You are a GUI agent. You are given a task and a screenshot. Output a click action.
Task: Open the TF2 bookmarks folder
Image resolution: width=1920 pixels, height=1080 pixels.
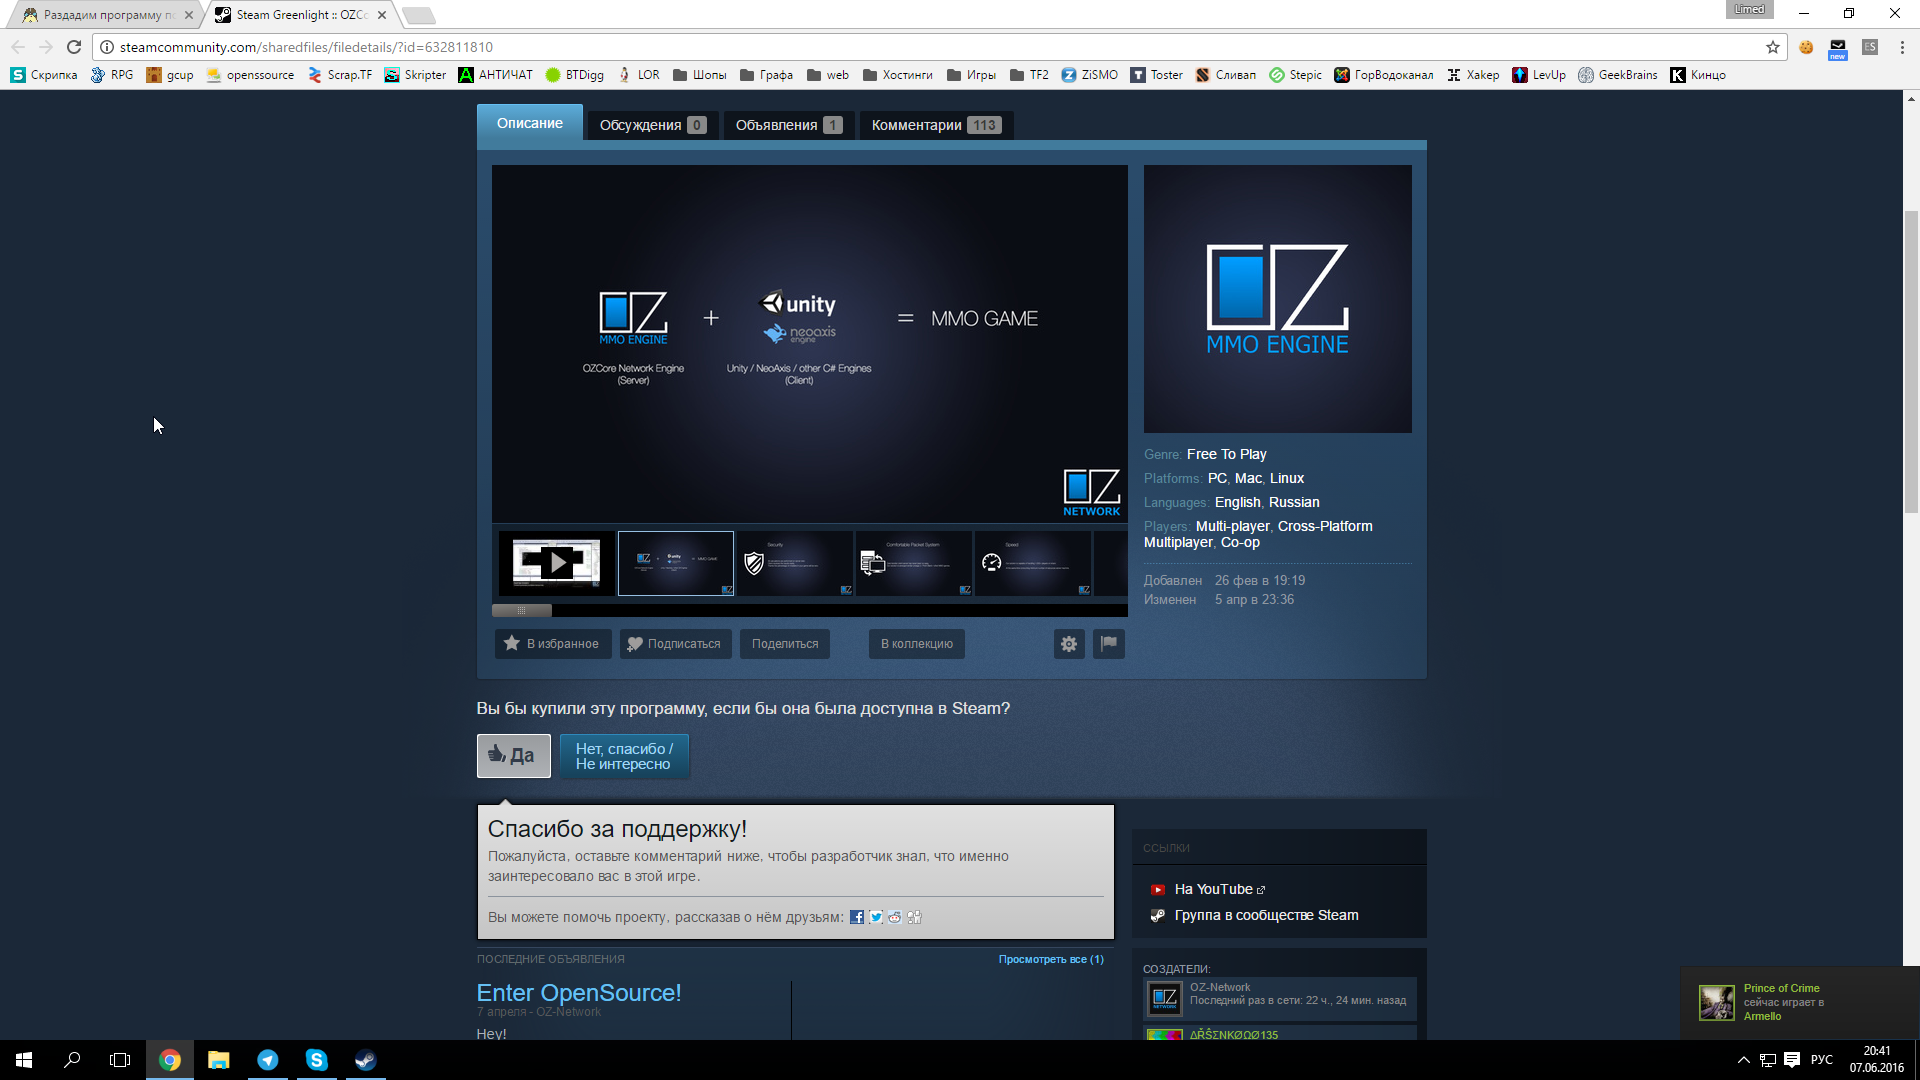[x=1030, y=75]
